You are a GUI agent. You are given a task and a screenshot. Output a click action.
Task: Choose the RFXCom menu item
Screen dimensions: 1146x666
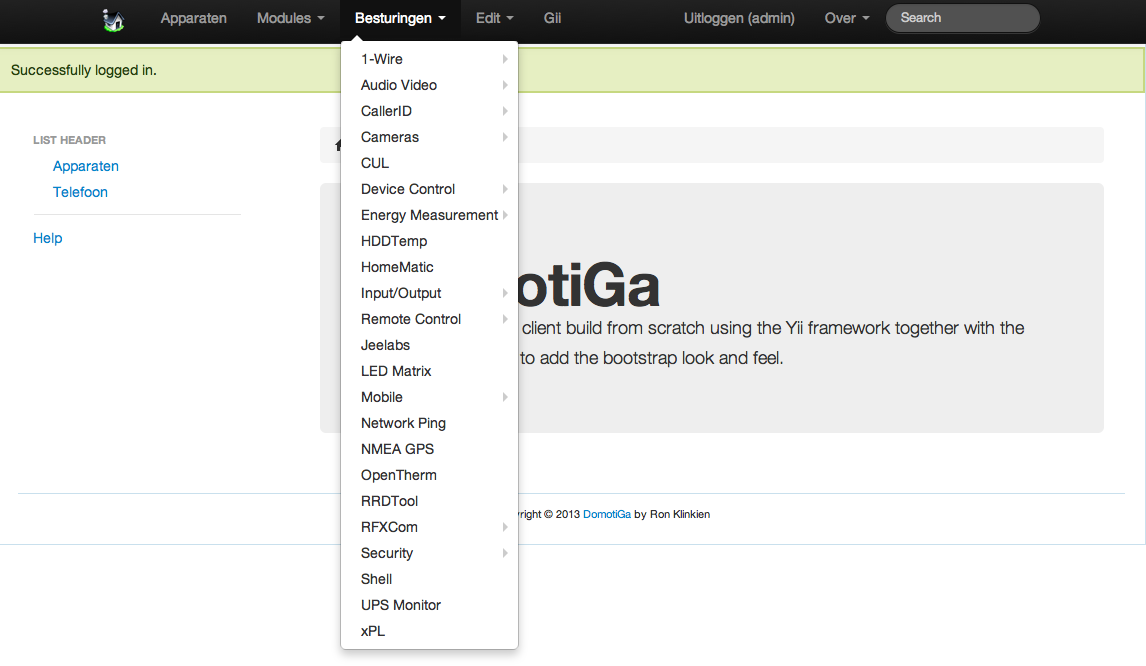pyautogui.click(x=389, y=527)
